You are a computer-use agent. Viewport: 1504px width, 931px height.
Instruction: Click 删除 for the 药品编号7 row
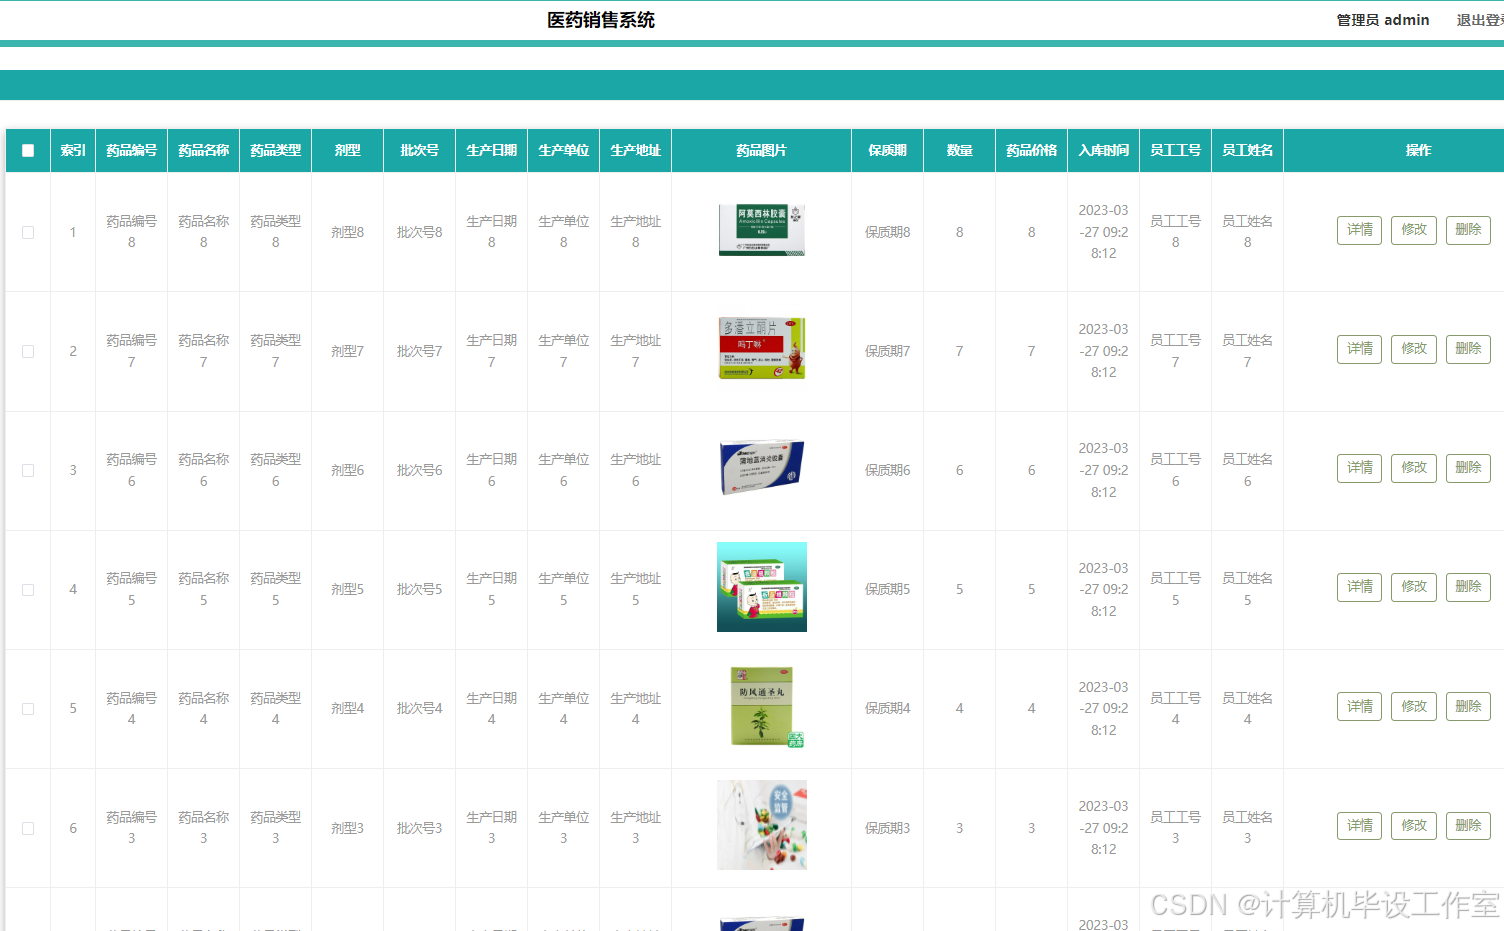tap(1468, 349)
